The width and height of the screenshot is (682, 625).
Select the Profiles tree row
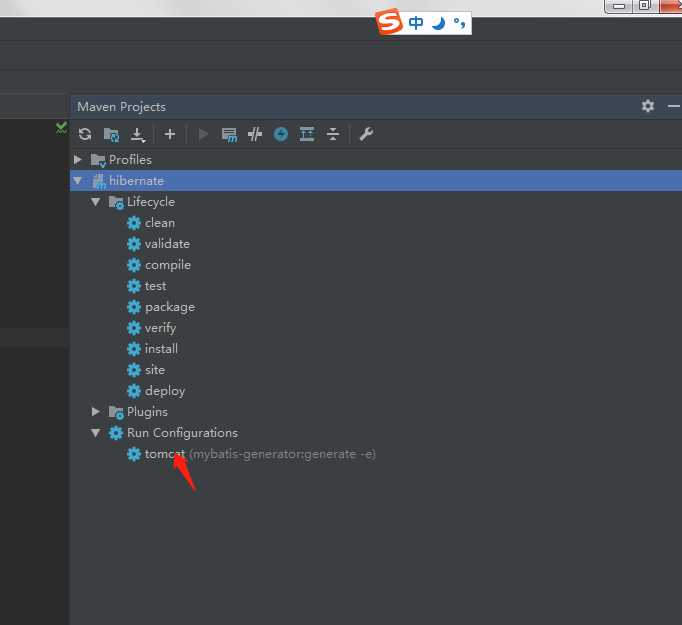pyautogui.click(x=376, y=160)
